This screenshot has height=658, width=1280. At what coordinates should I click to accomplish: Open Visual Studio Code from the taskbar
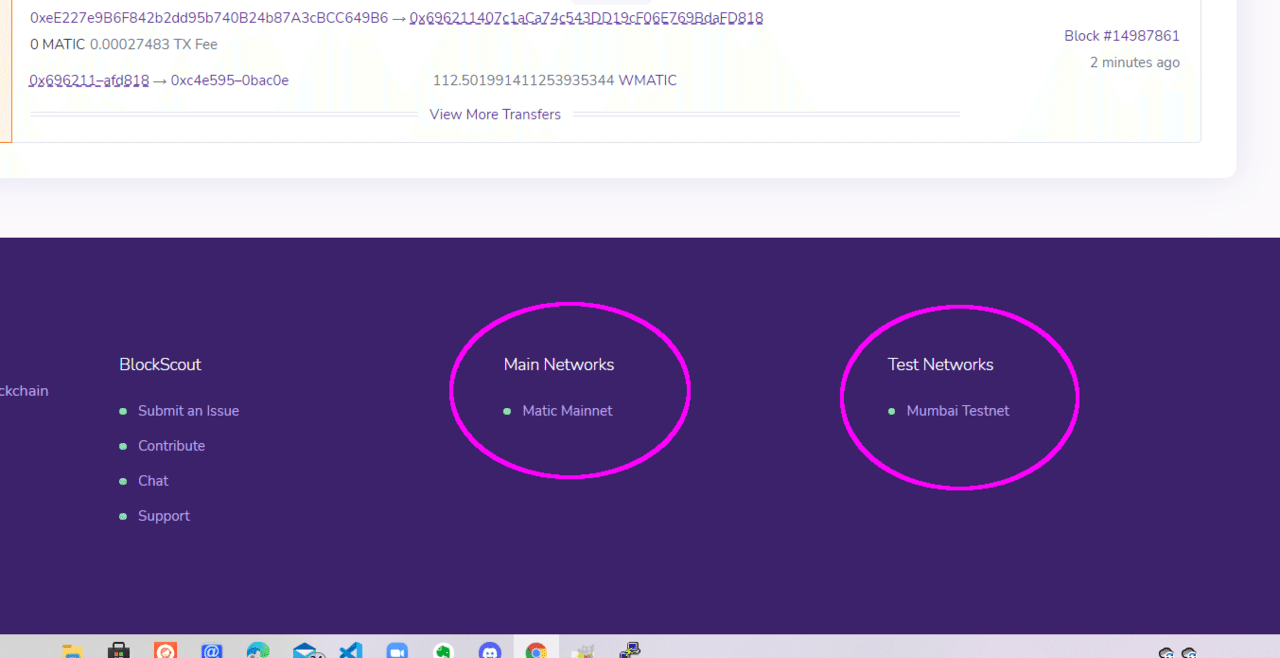[x=350, y=651]
